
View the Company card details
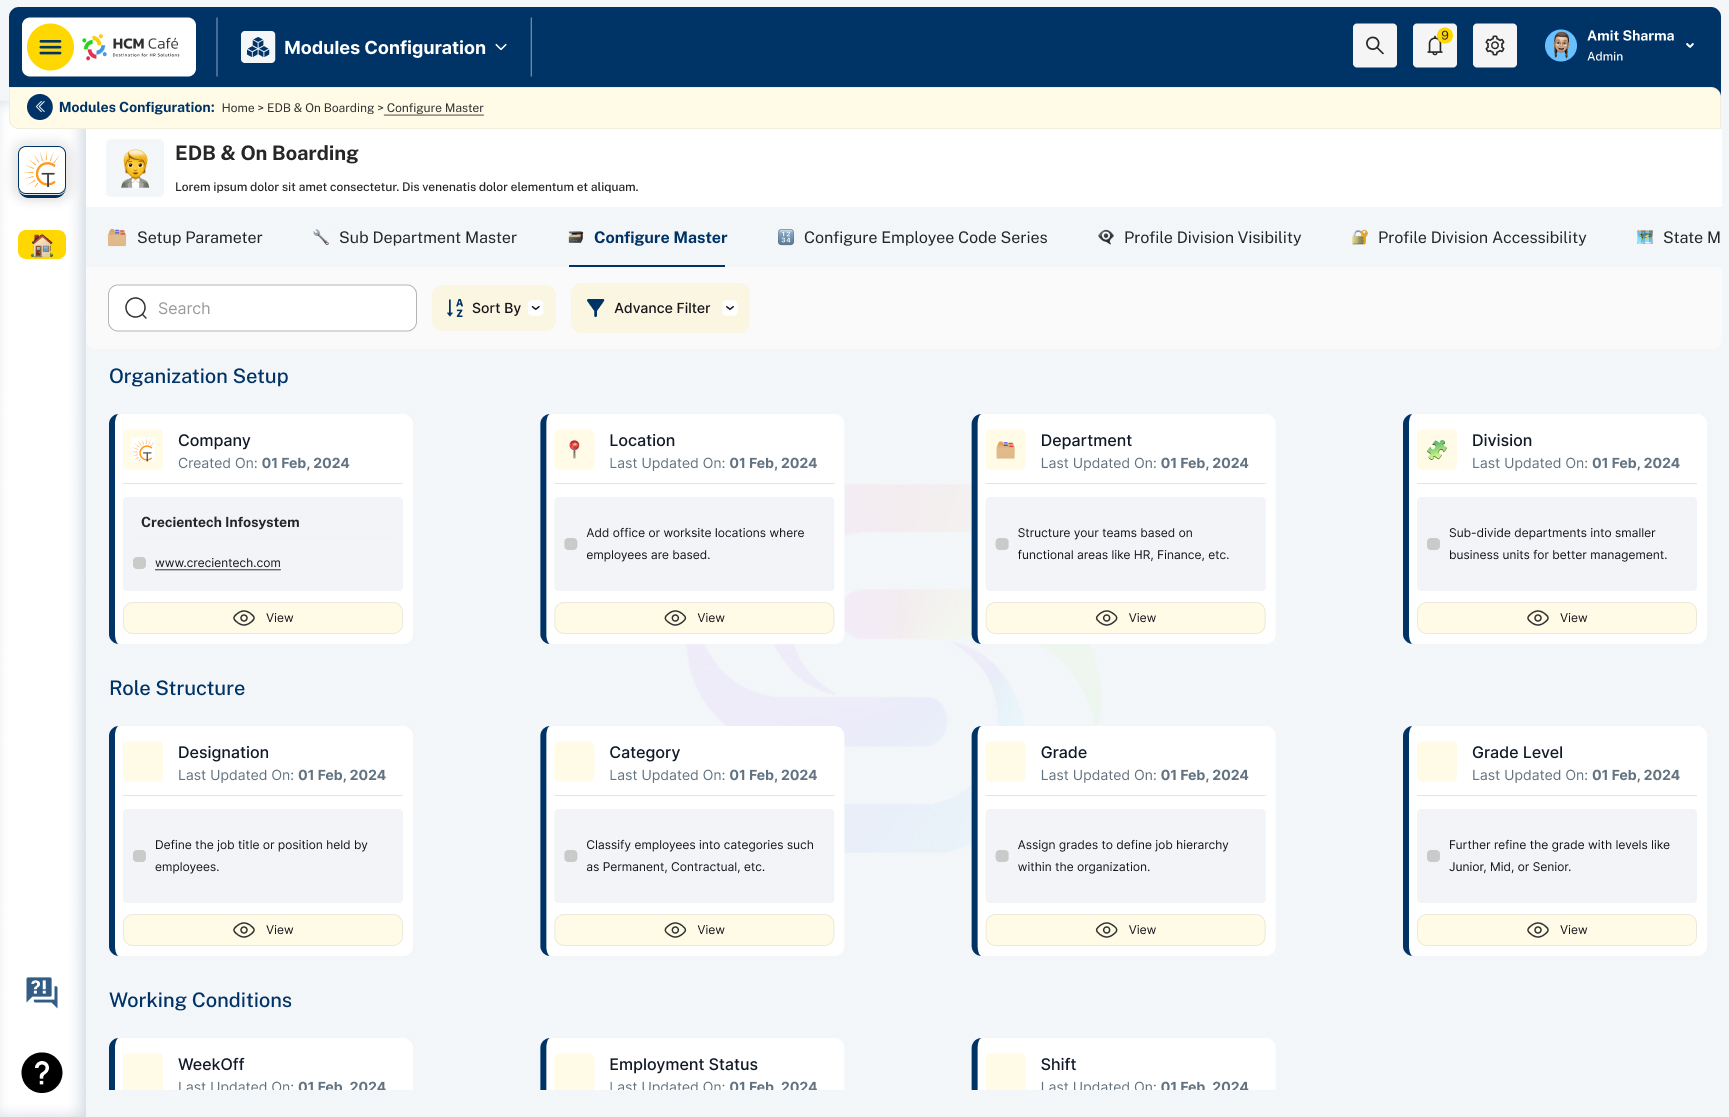[x=263, y=618]
